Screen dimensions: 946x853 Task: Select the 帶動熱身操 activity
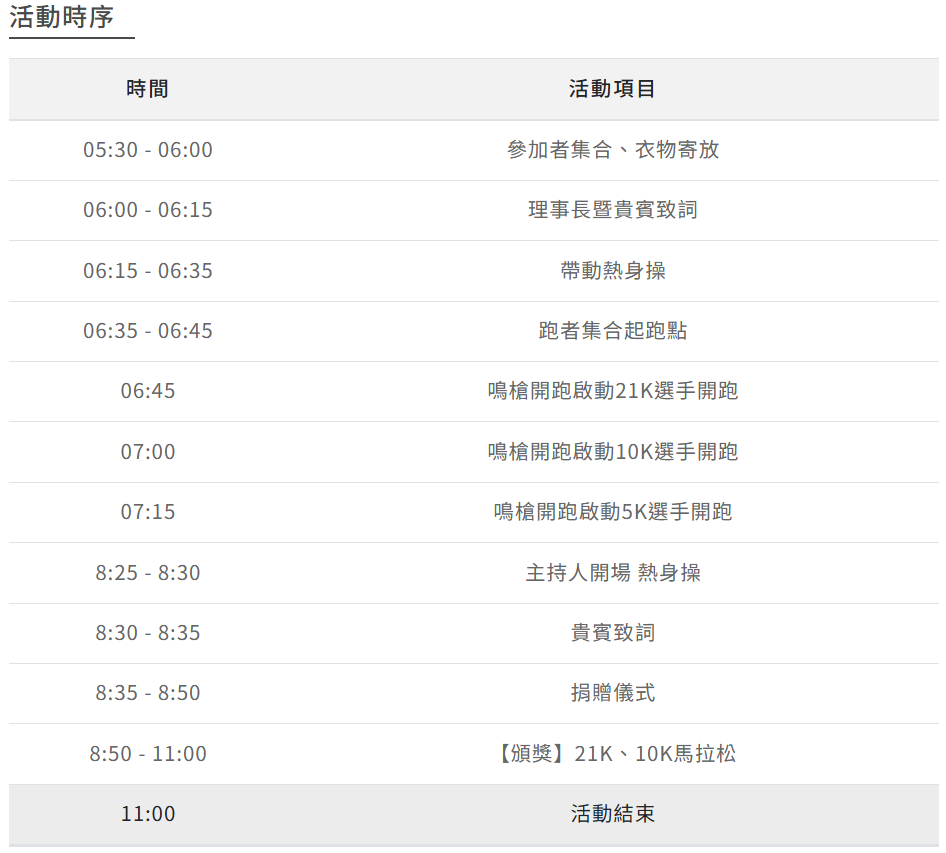(612, 271)
